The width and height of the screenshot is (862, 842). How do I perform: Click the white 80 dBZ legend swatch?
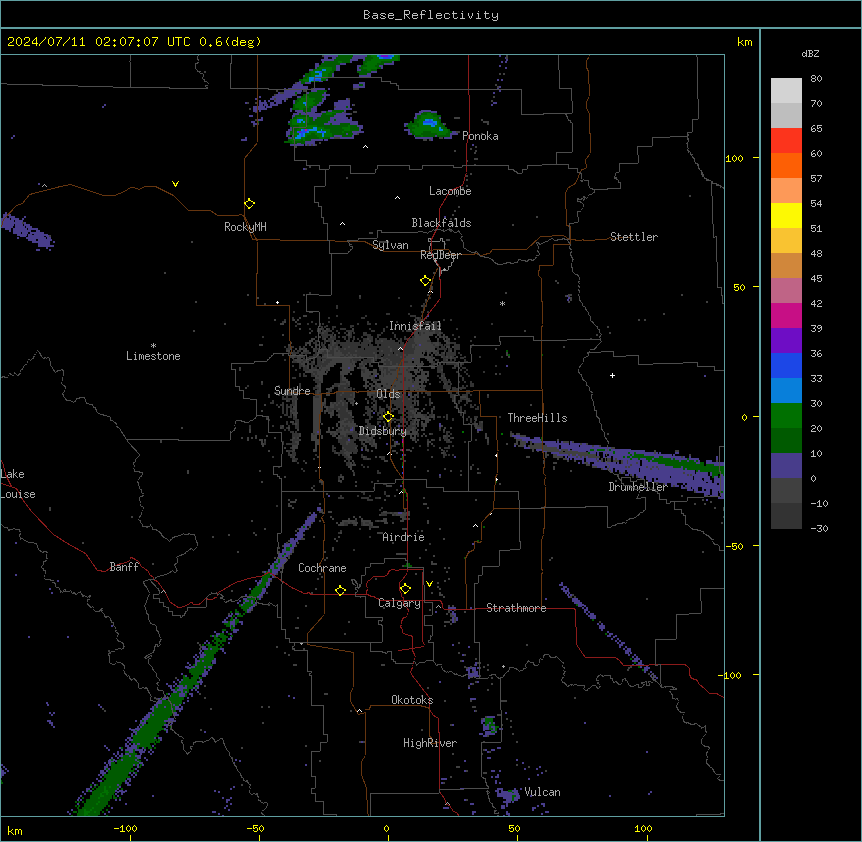786,91
